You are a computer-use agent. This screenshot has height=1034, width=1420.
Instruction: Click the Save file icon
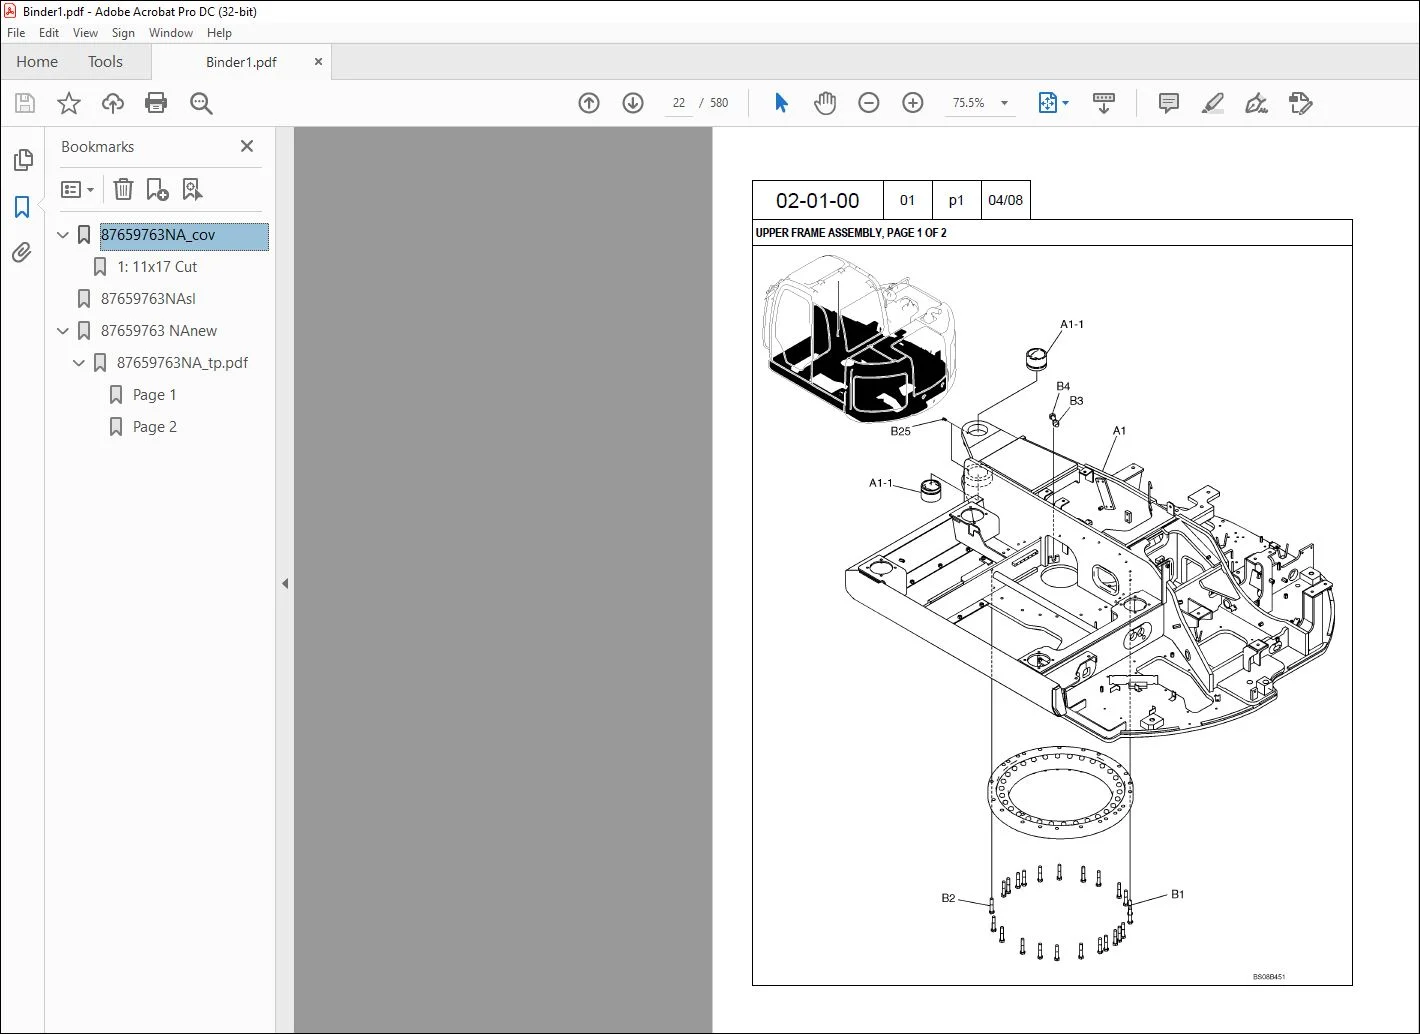point(25,103)
